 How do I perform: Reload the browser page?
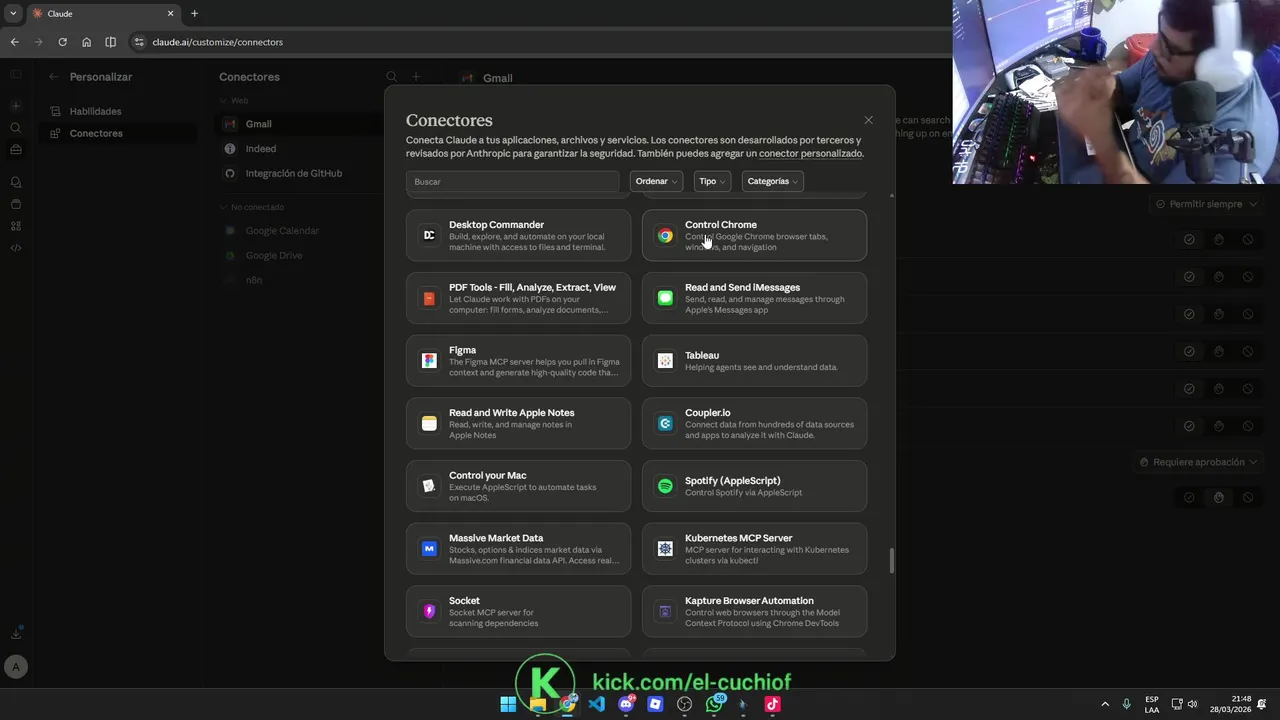[62, 42]
